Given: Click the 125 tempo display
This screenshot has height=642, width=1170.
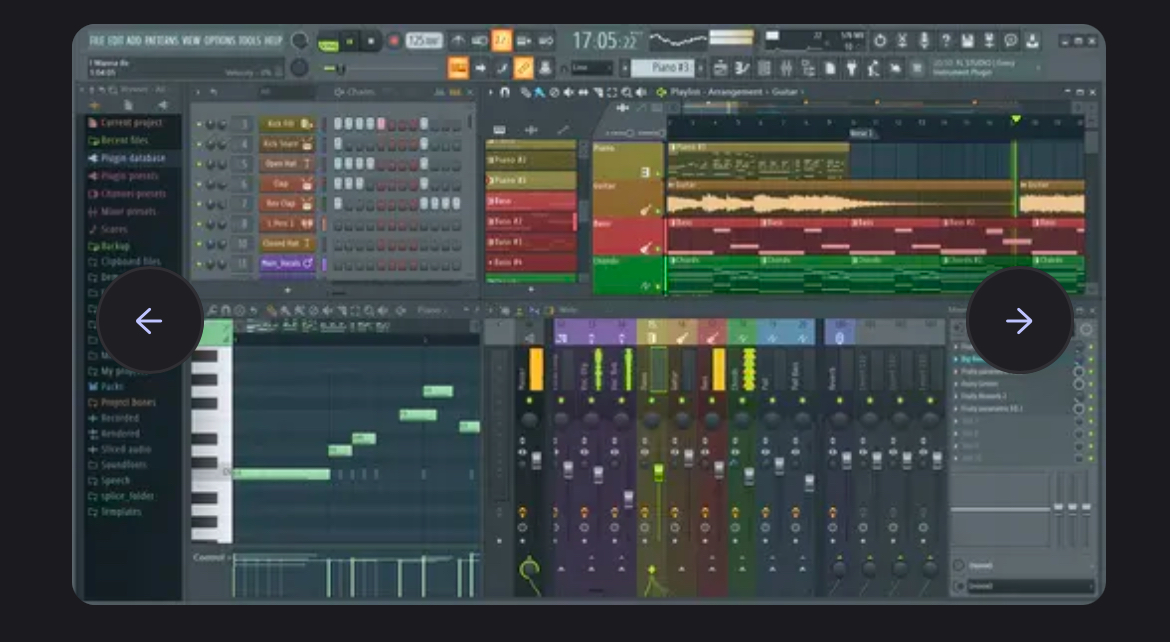Looking at the screenshot, I should (424, 41).
